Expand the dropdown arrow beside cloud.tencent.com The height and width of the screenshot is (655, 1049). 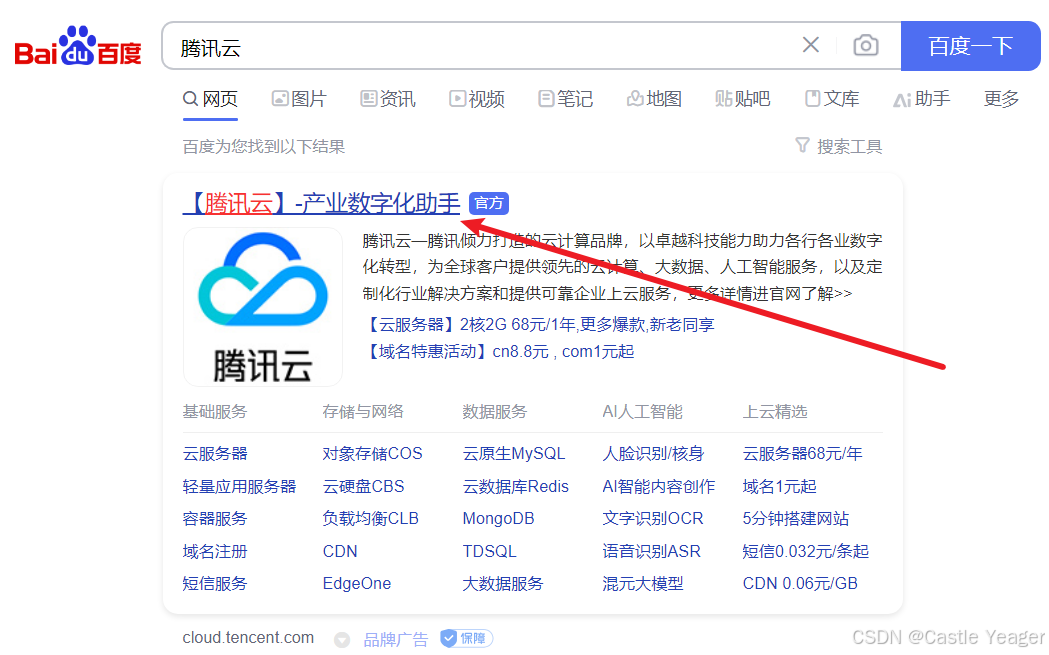point(342,640)
